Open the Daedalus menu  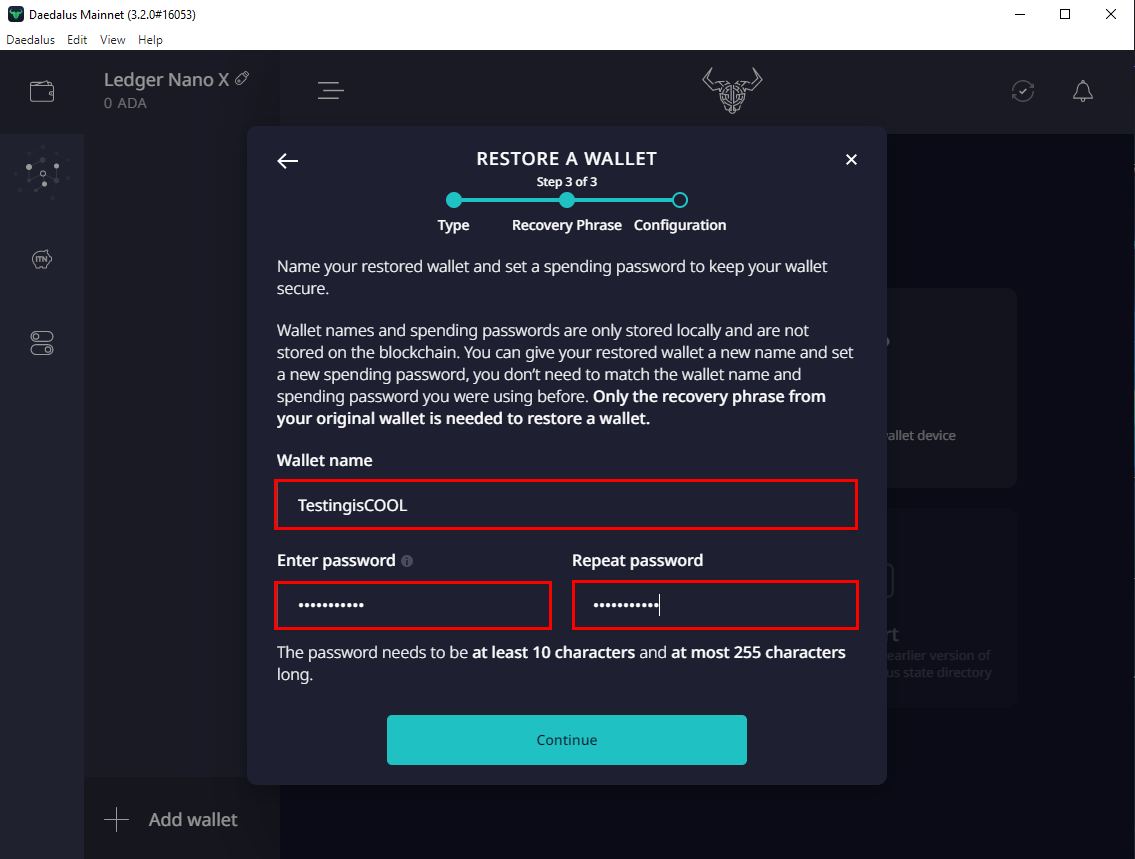[31, 40]
